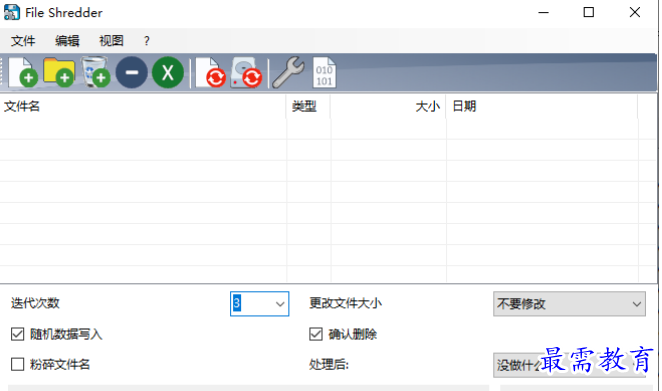Open the ? help menu
This screenshot has height=391, width=662.
coord(147,41)
